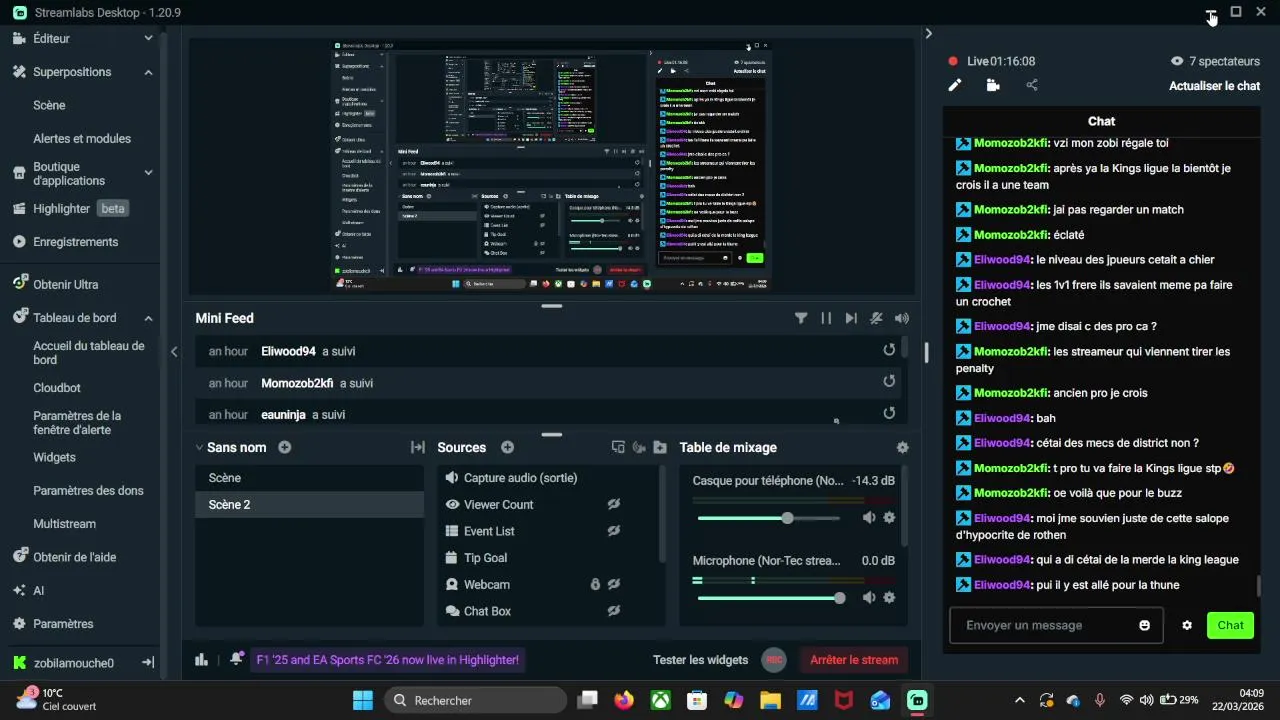Screen dimensions: 1280x720
Task: Focus the Envoyer un message field
Action: 1056,625
